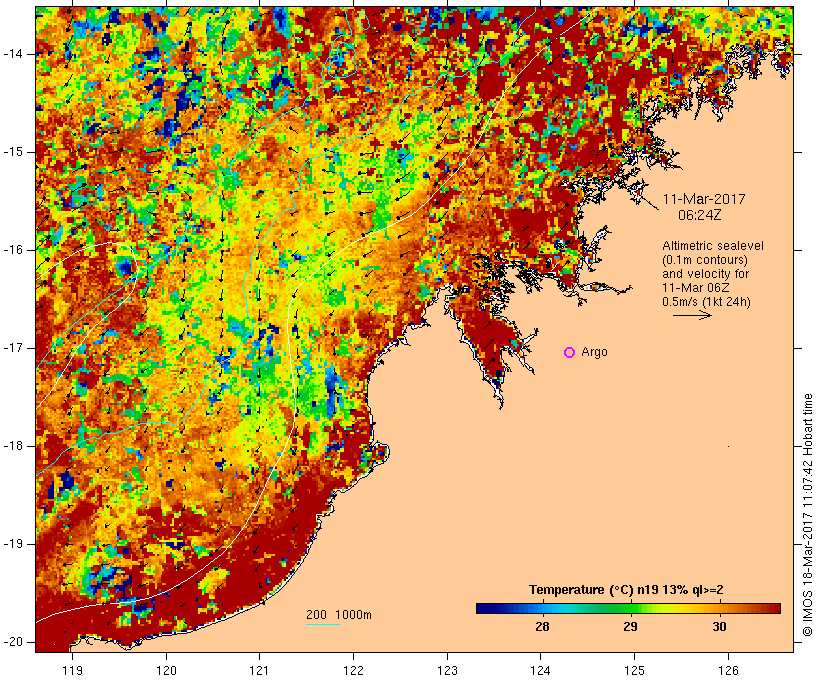Viewport: 820px width, 680px height.
Task: Click the IMOS copyright timestamp text
Action: (808, 515)
